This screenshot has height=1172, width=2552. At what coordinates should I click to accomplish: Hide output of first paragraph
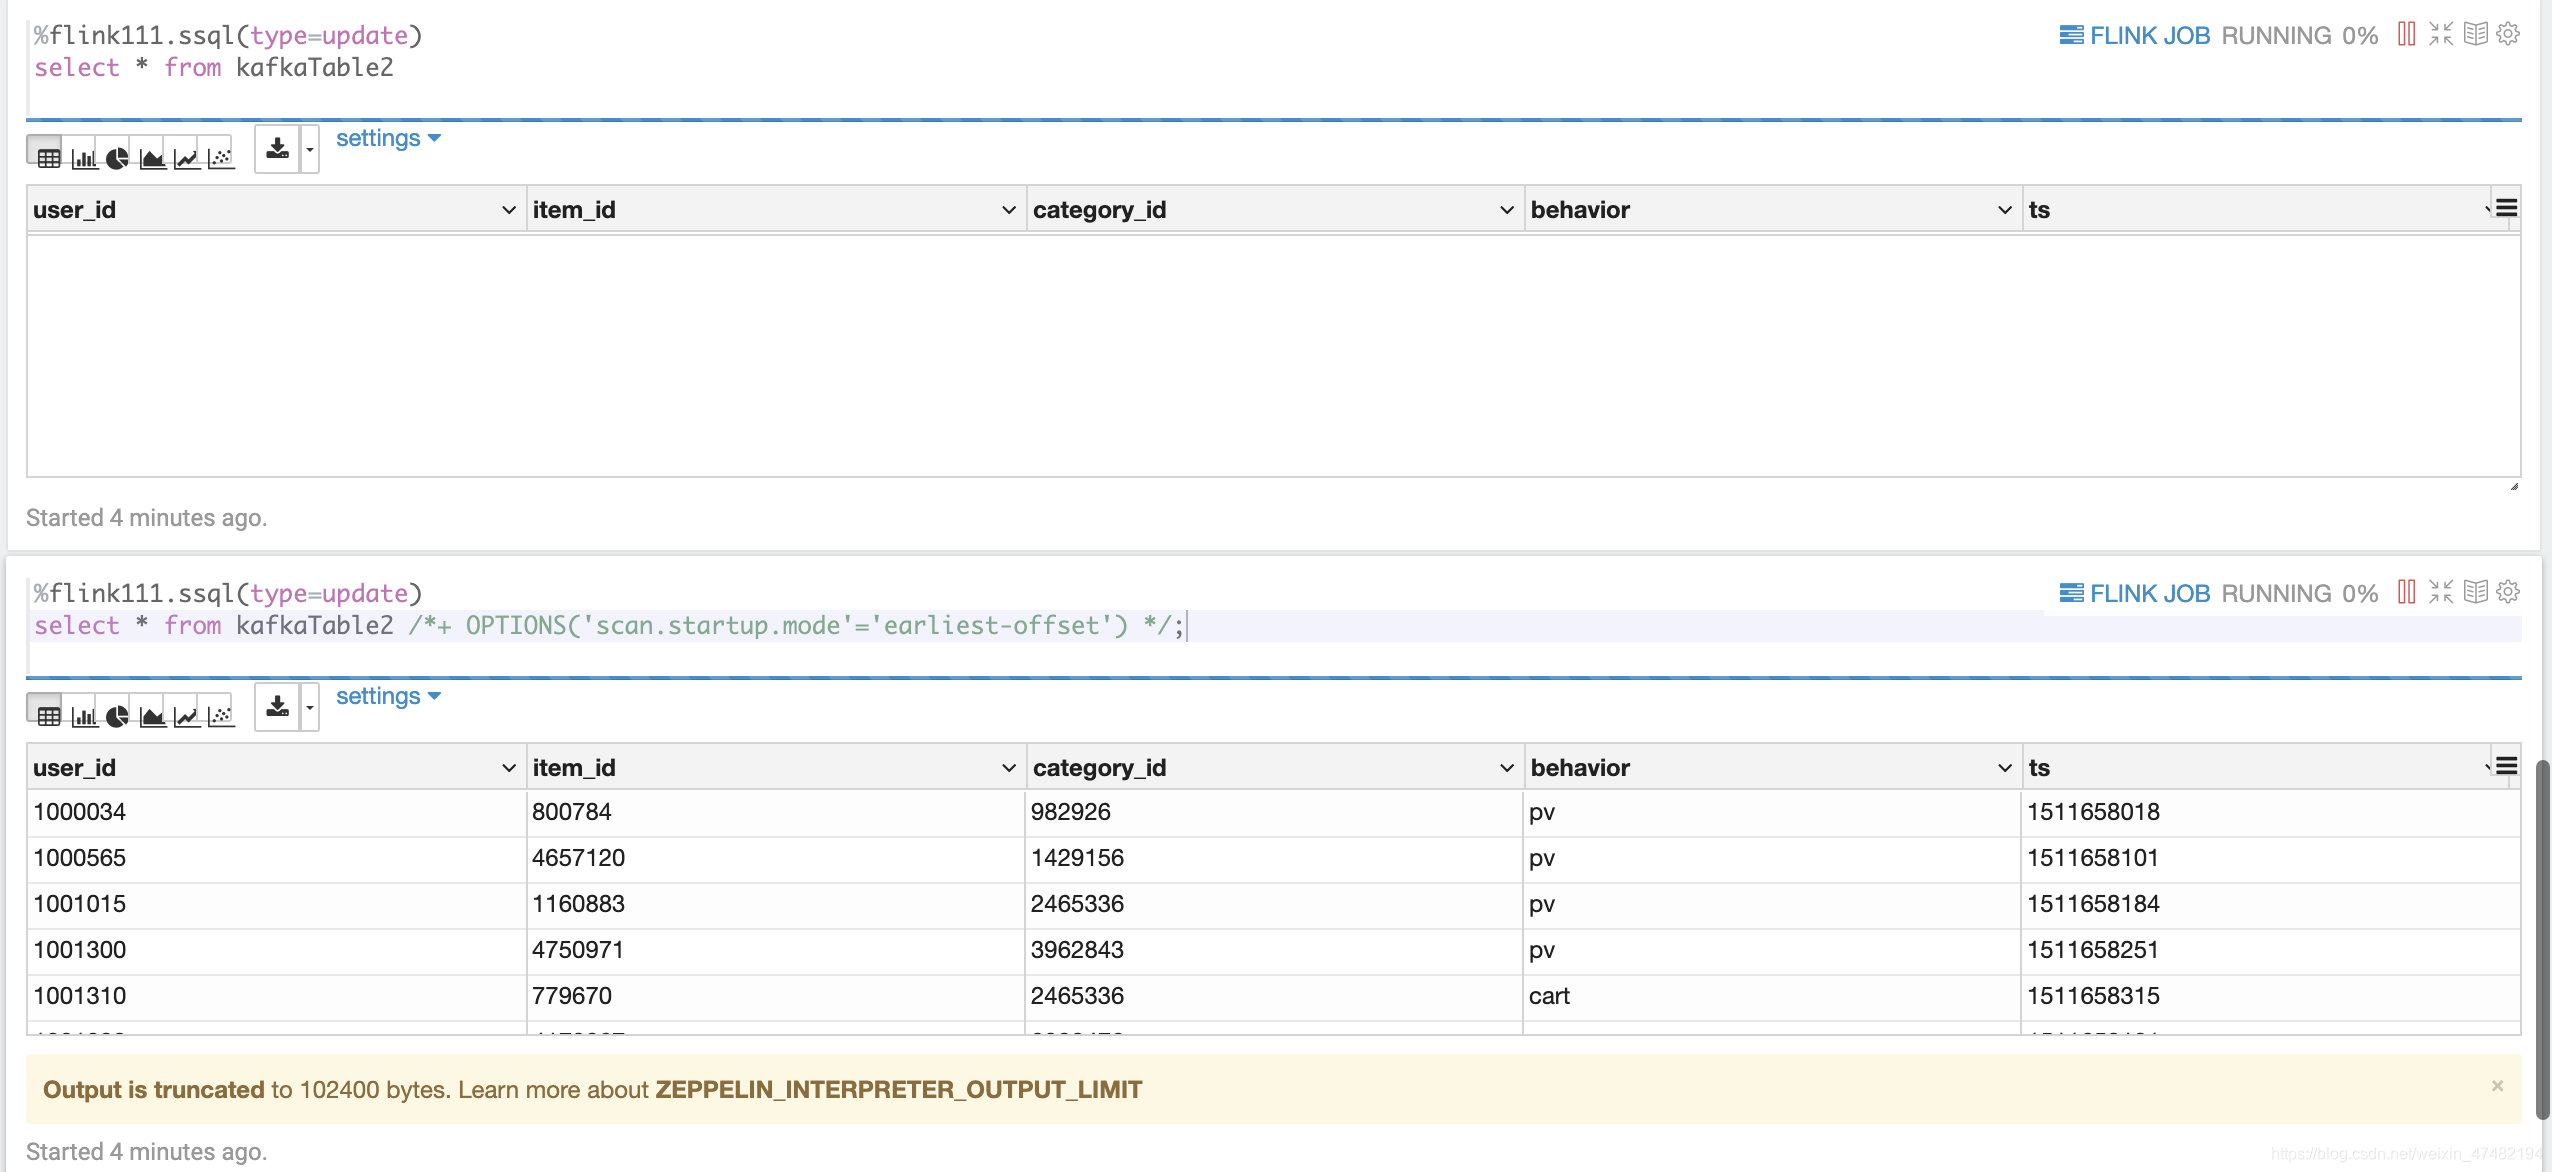coord(2475,34)
